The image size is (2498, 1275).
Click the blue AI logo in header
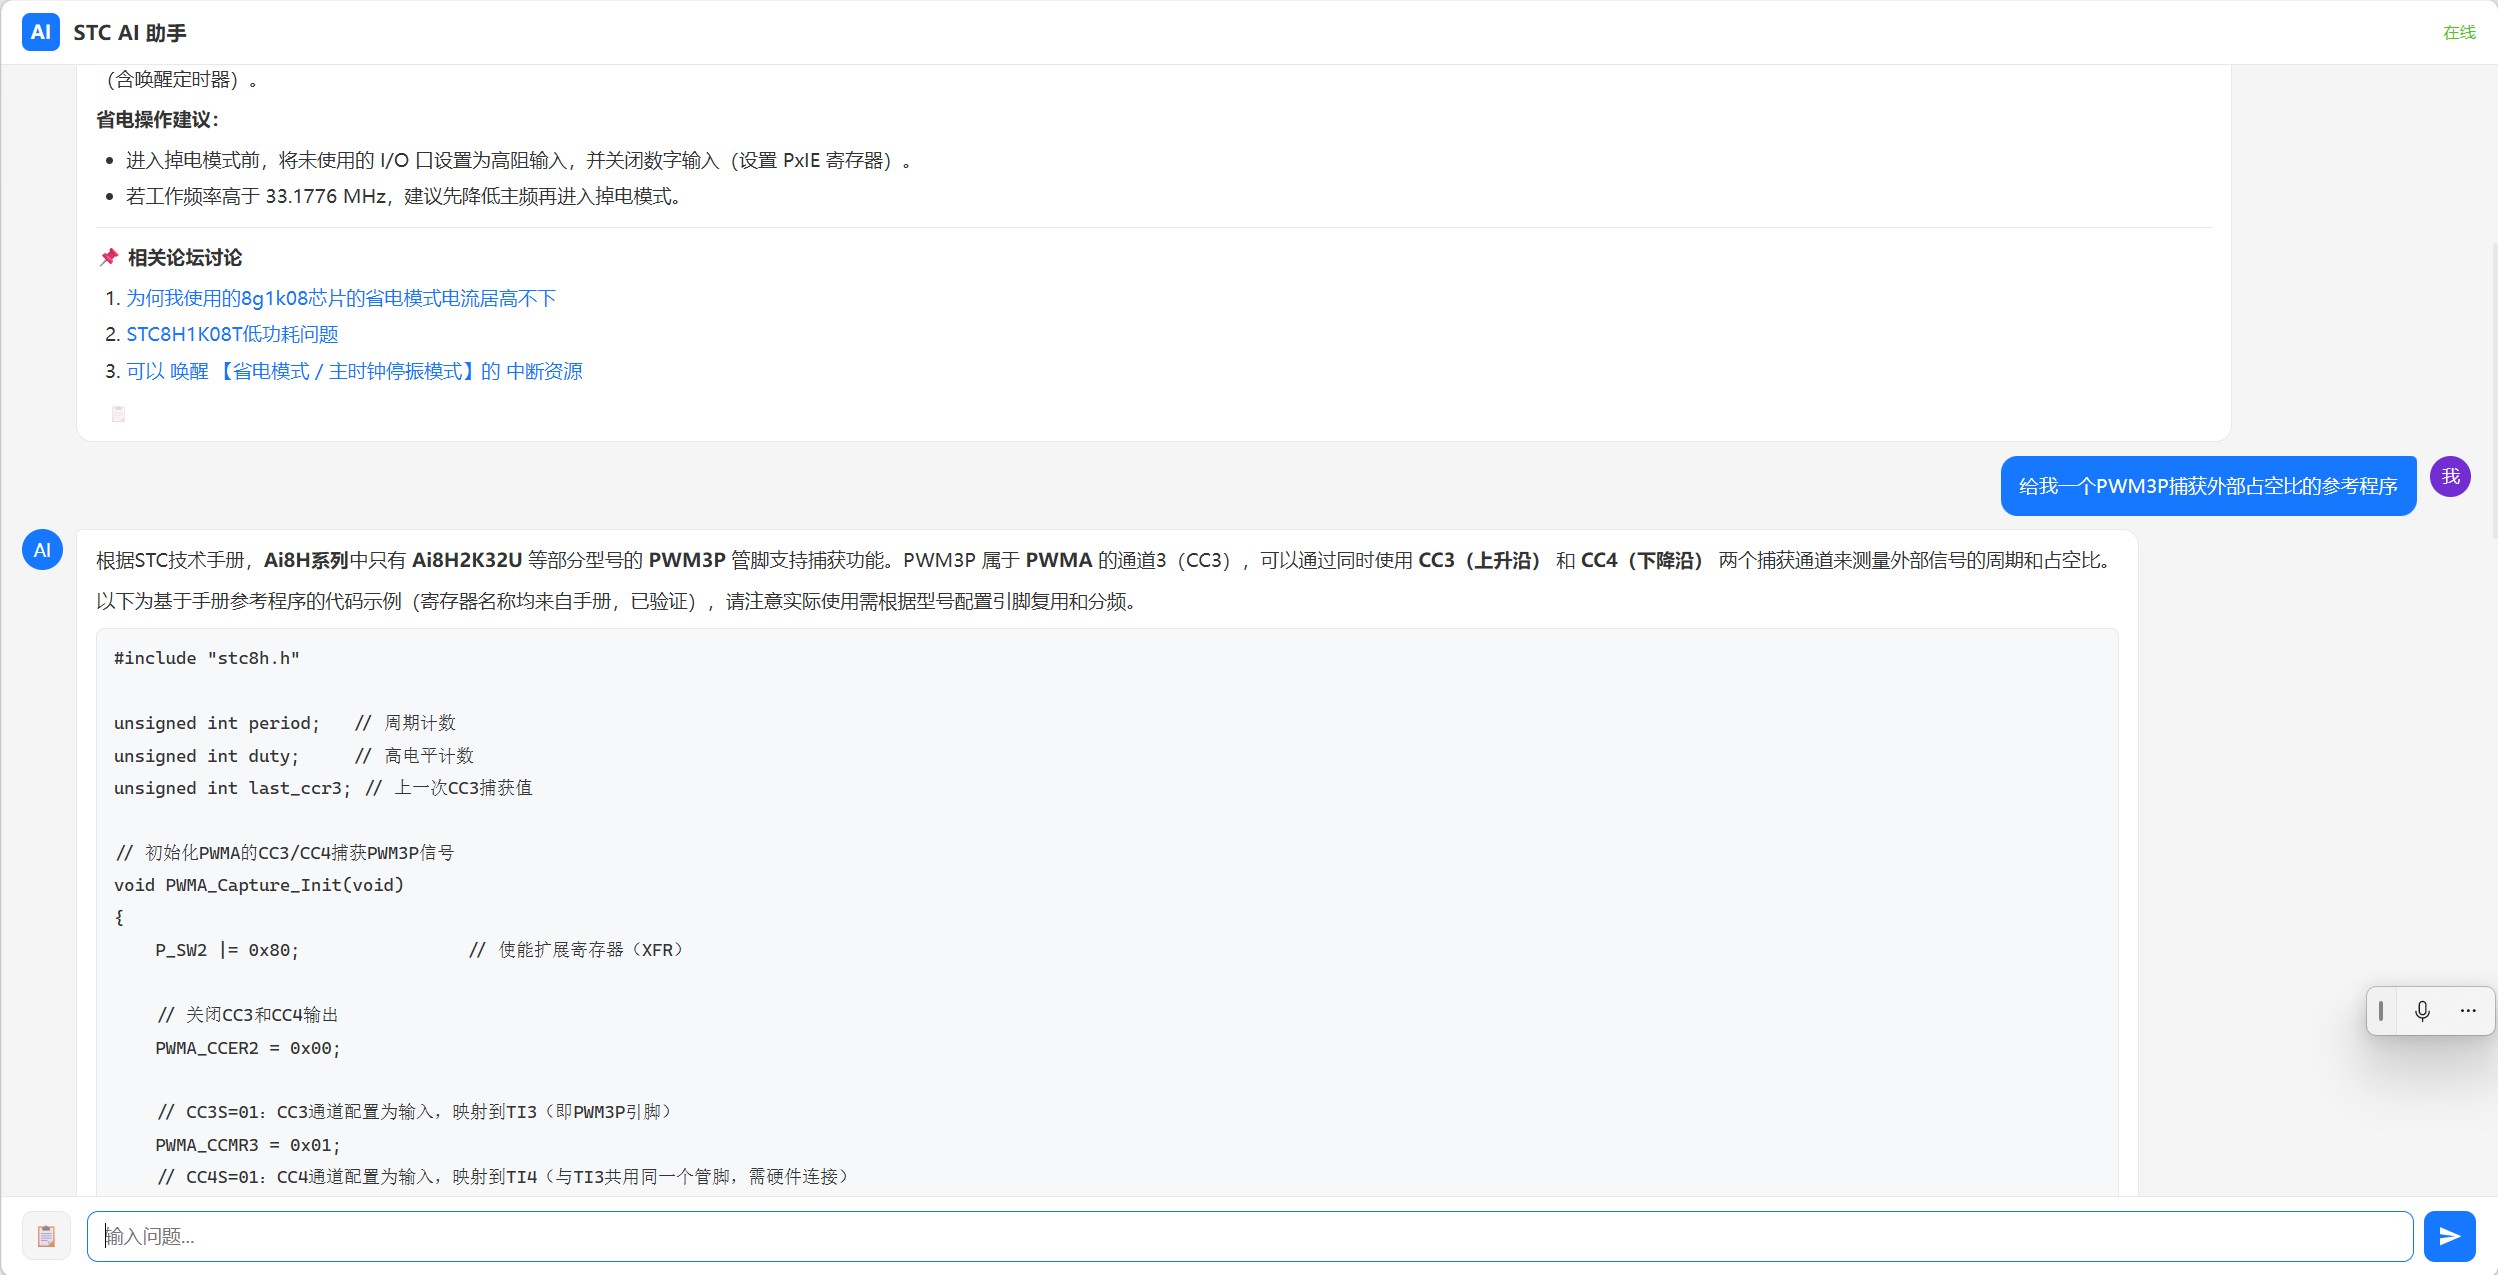point(41,32)
